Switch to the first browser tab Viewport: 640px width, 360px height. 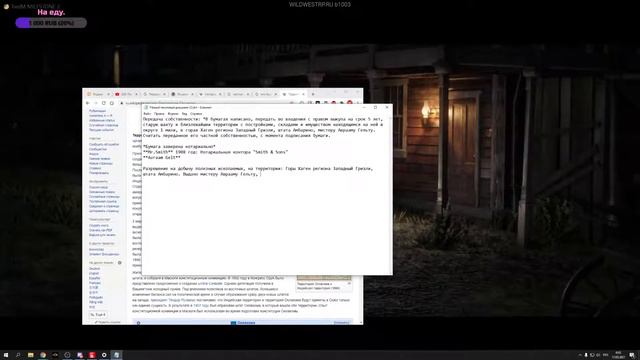(x=99, y=94)
